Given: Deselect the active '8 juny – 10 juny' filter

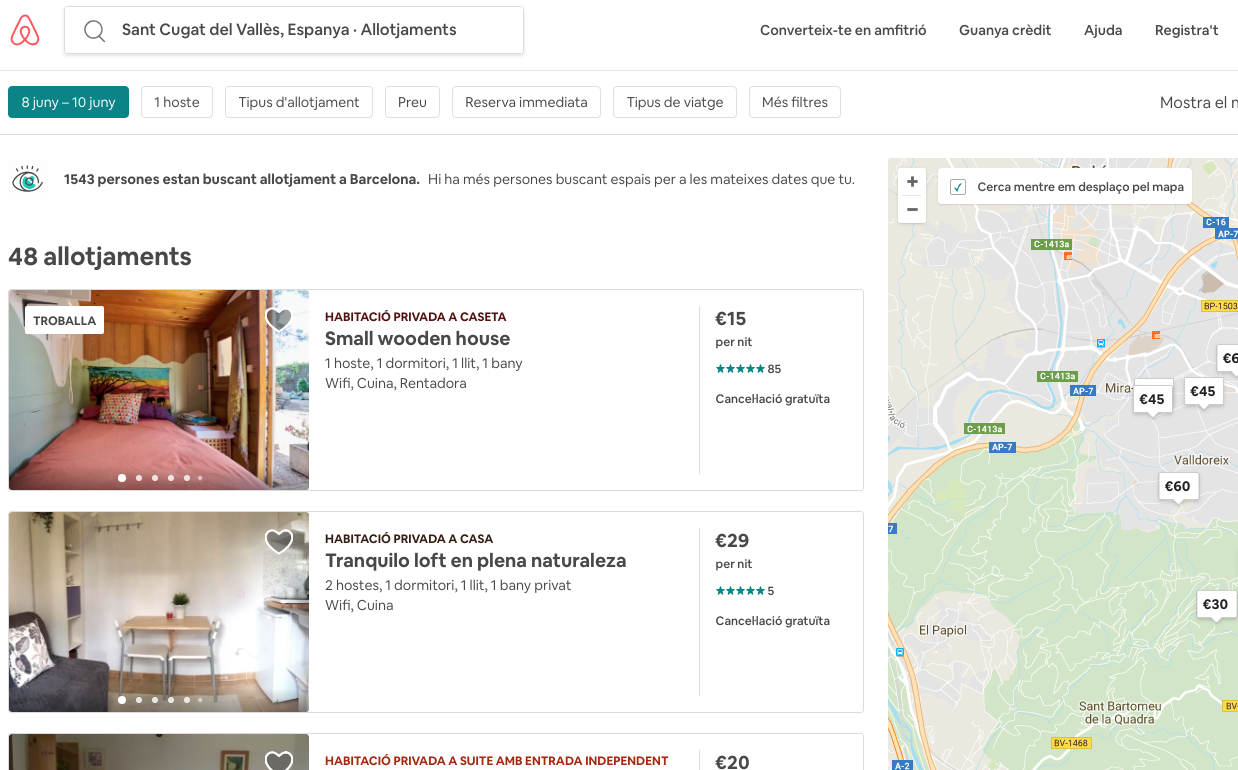Looking at the screenshot, I should pyautogui.click(x=68, y=101).
